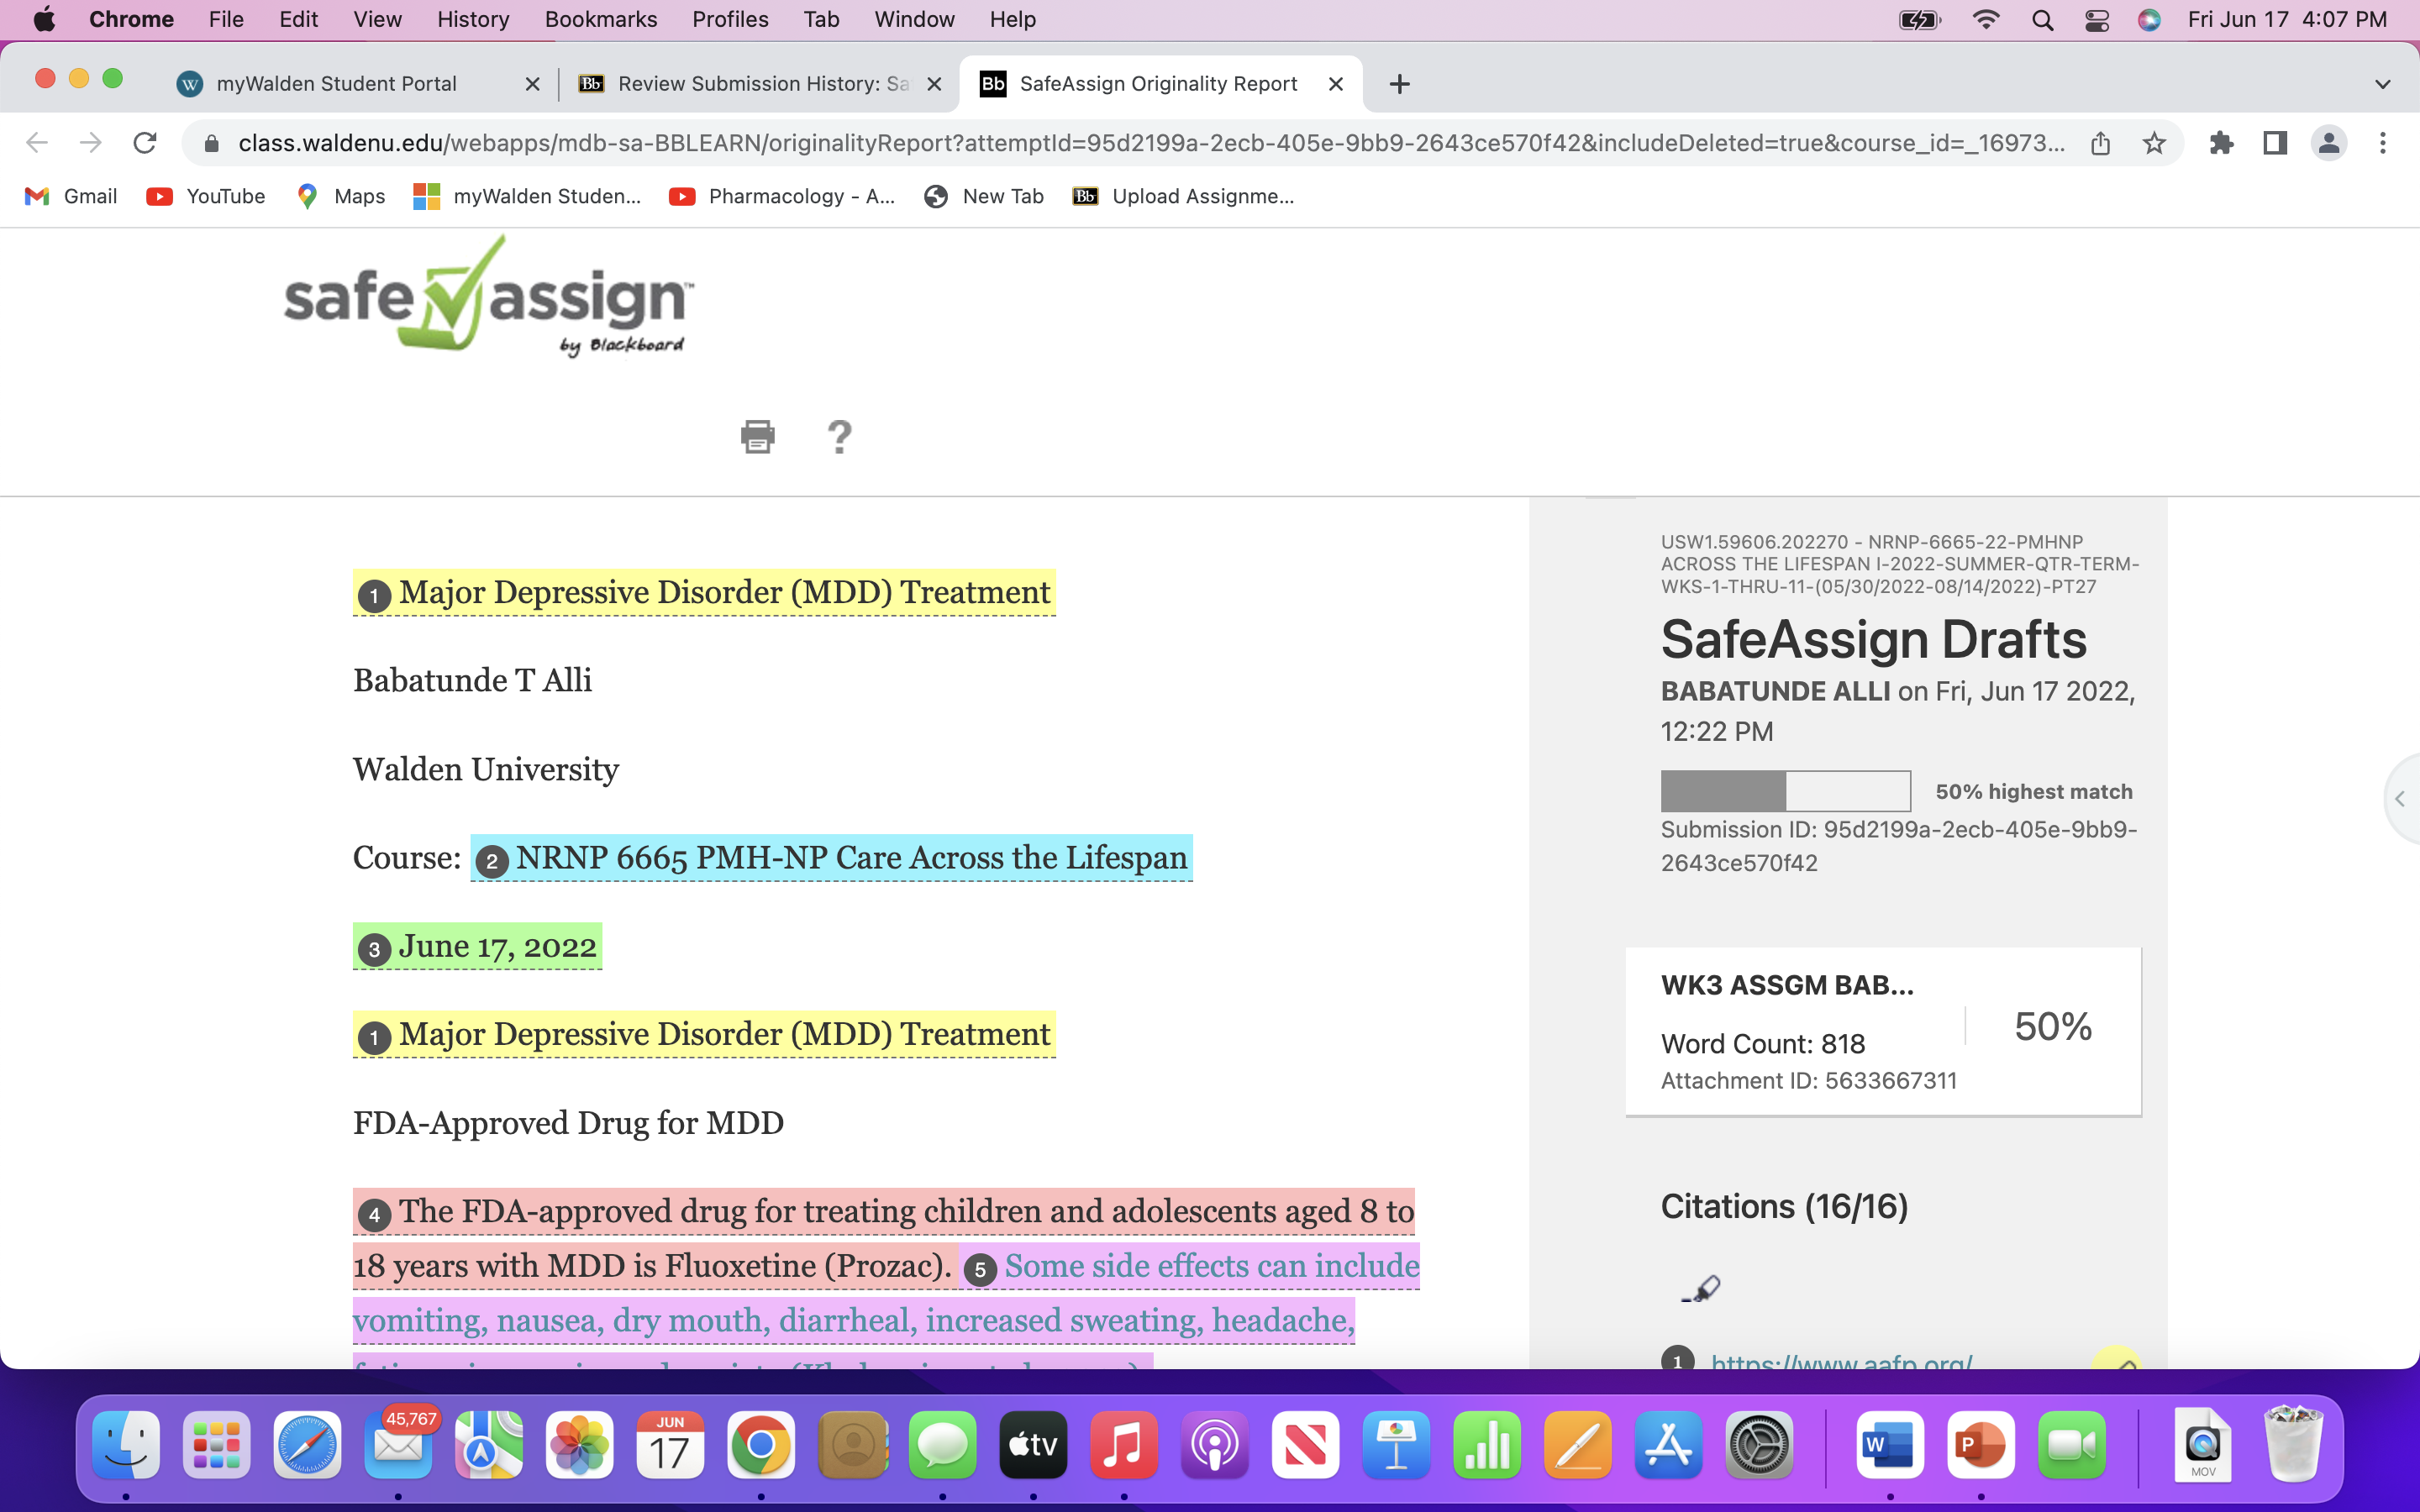Click highlighted NRNP 6665 course citation 2
2420x1512 pixels.
[x=831, y=858]
